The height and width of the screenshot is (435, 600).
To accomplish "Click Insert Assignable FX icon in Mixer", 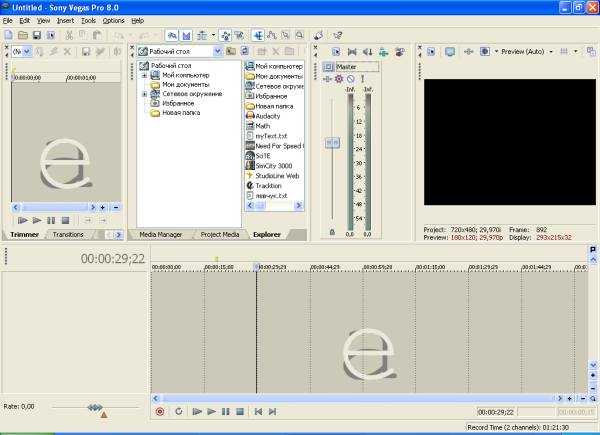I will [x=399, y=52].
